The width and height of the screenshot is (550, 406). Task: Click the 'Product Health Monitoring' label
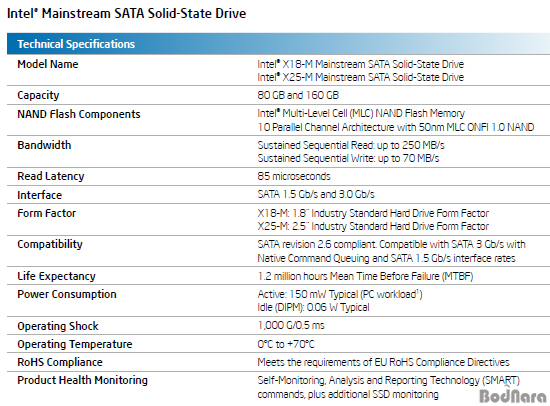point(82,380)
